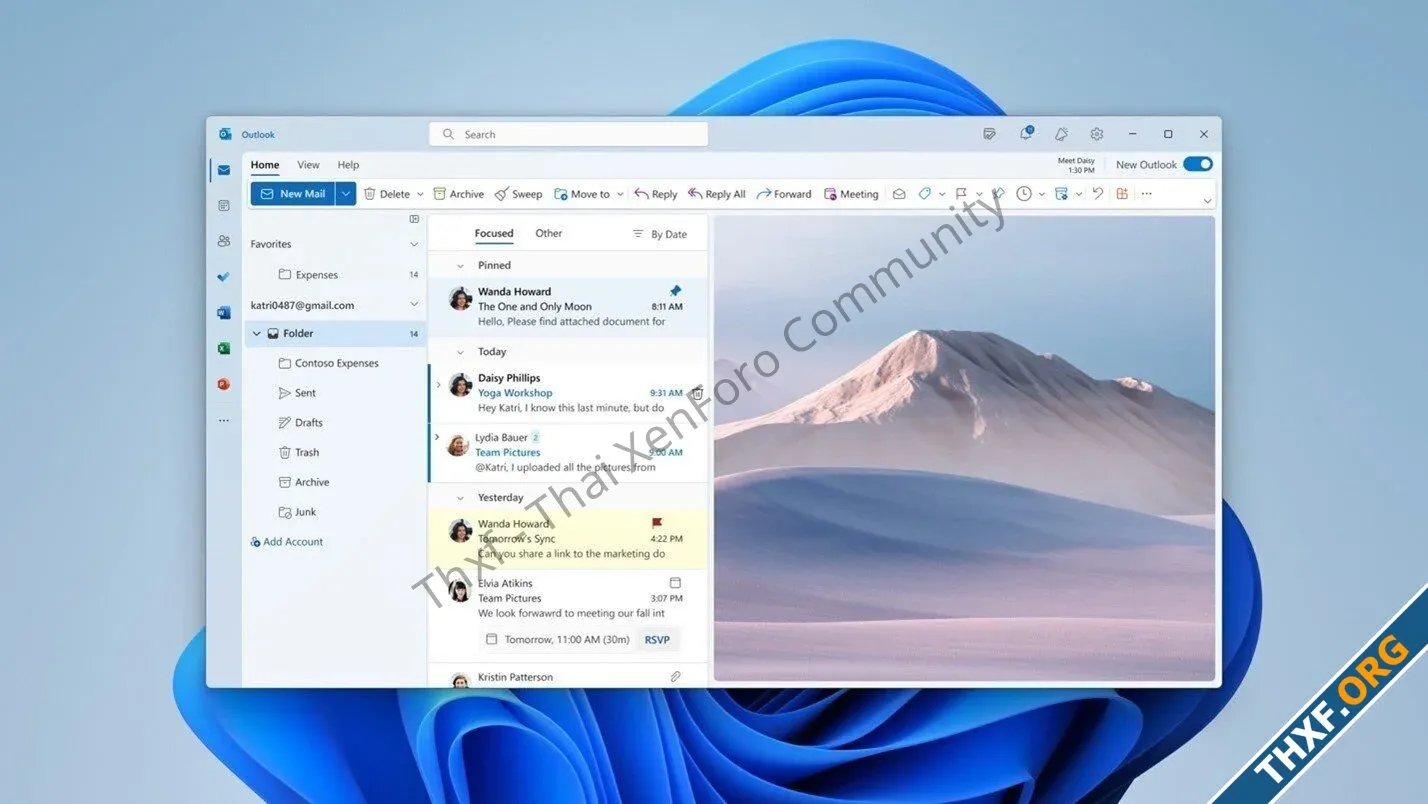
Task: RSVP to the Tomorrow 11:00 AM meeting
Action: click(x=657, y=639)
